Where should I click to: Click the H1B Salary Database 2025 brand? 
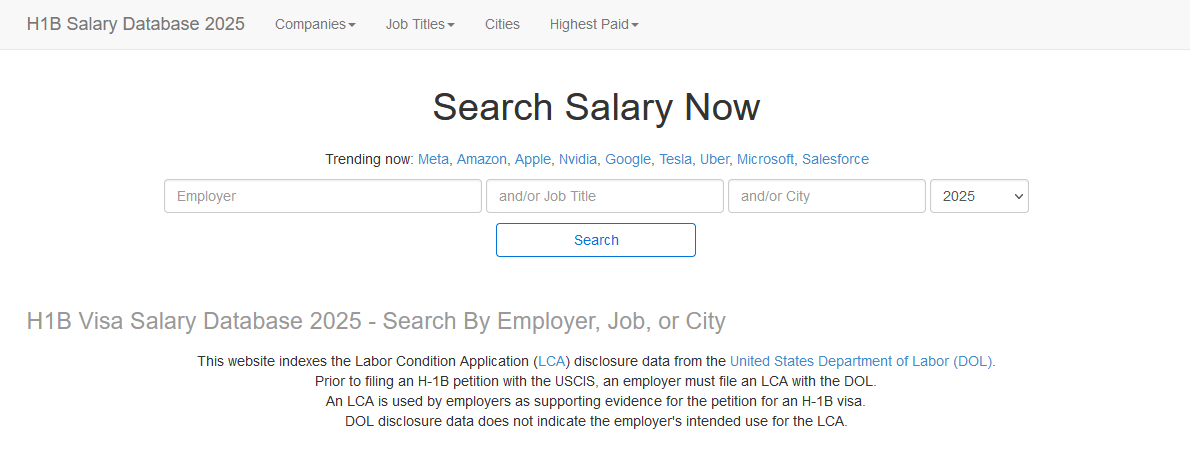pyautogui.click(x=136, y=24)
